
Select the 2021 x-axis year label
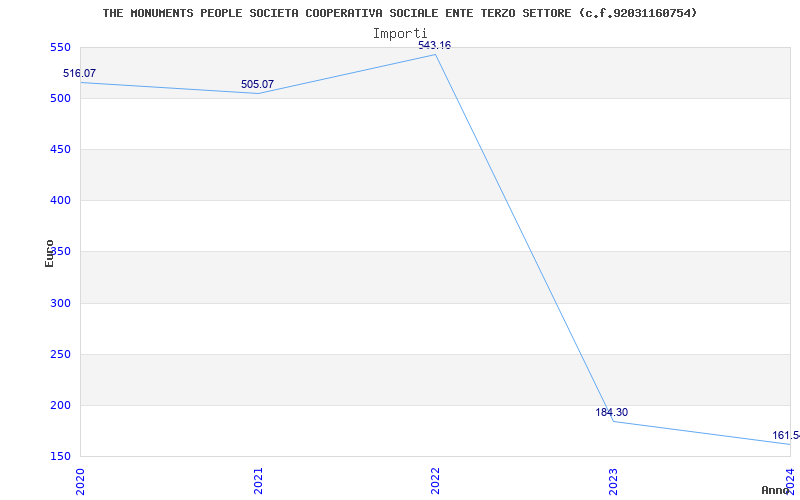click(x=258, y=481)
